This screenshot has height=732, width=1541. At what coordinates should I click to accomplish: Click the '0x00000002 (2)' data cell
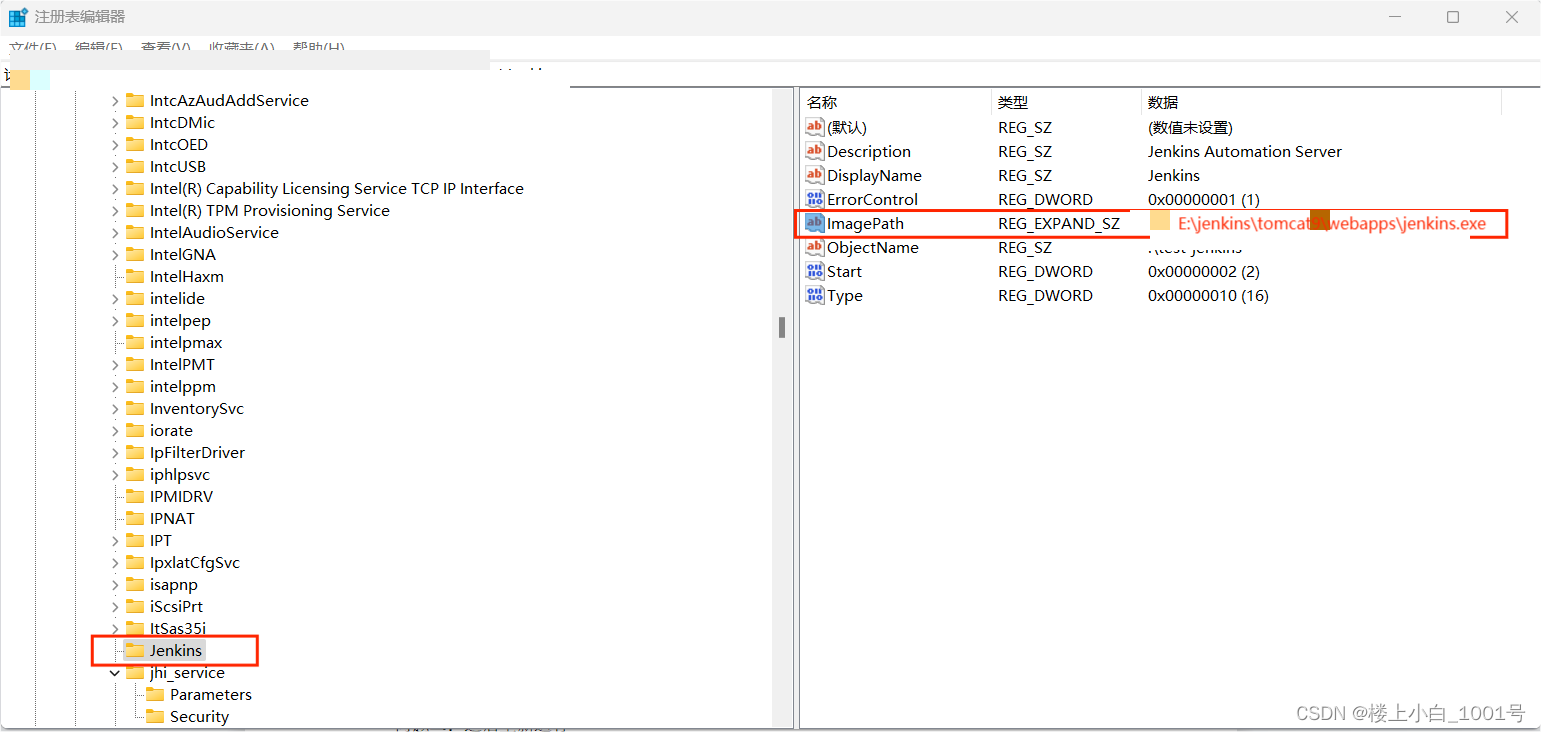click(1204, 271)
